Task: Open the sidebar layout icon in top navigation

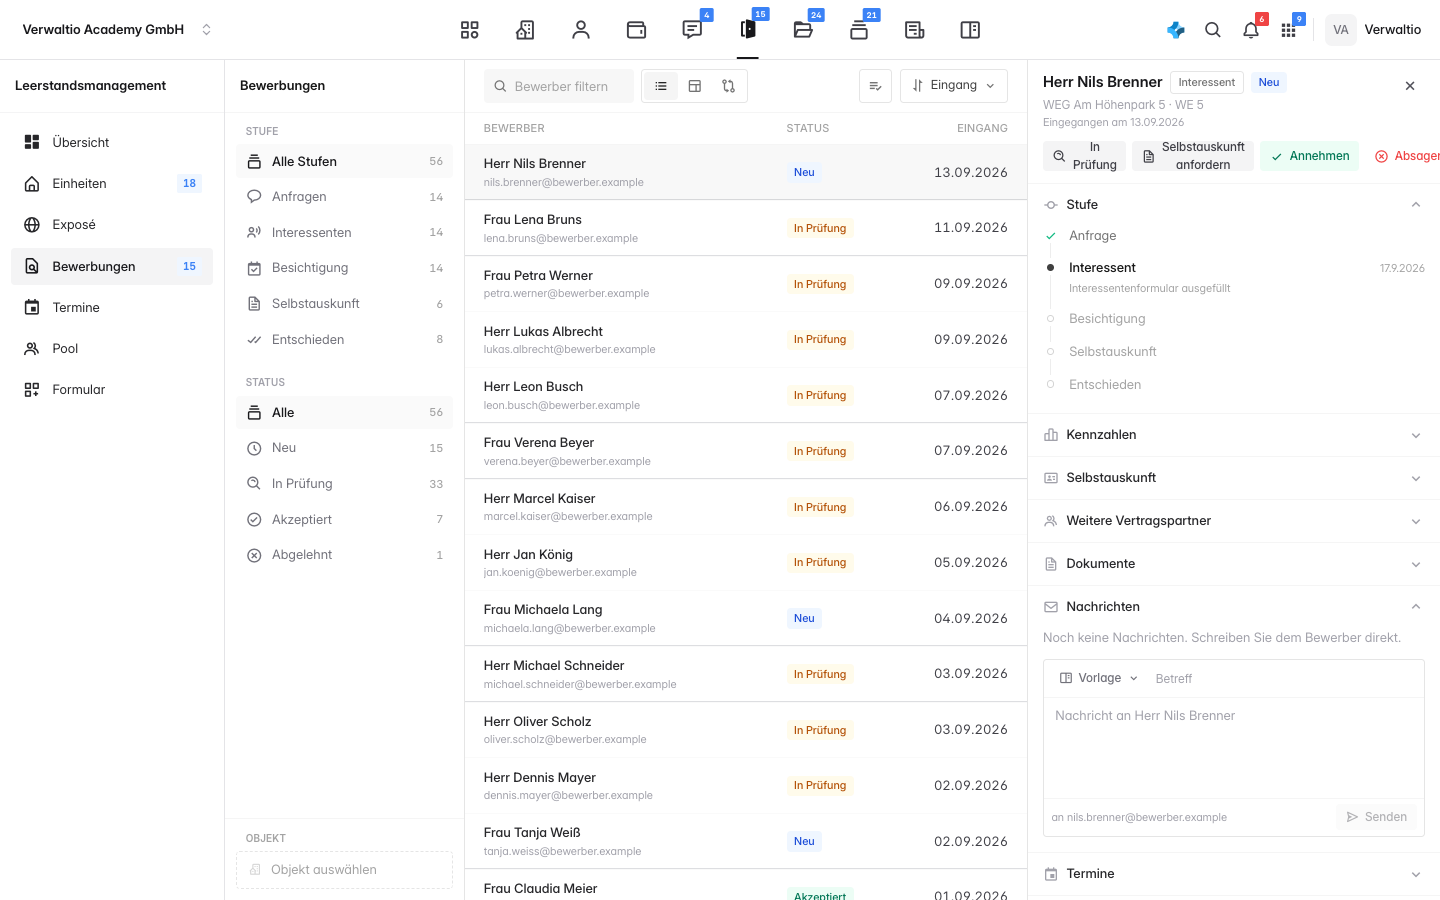Action: pyautogui.click(x=970, y=30)
